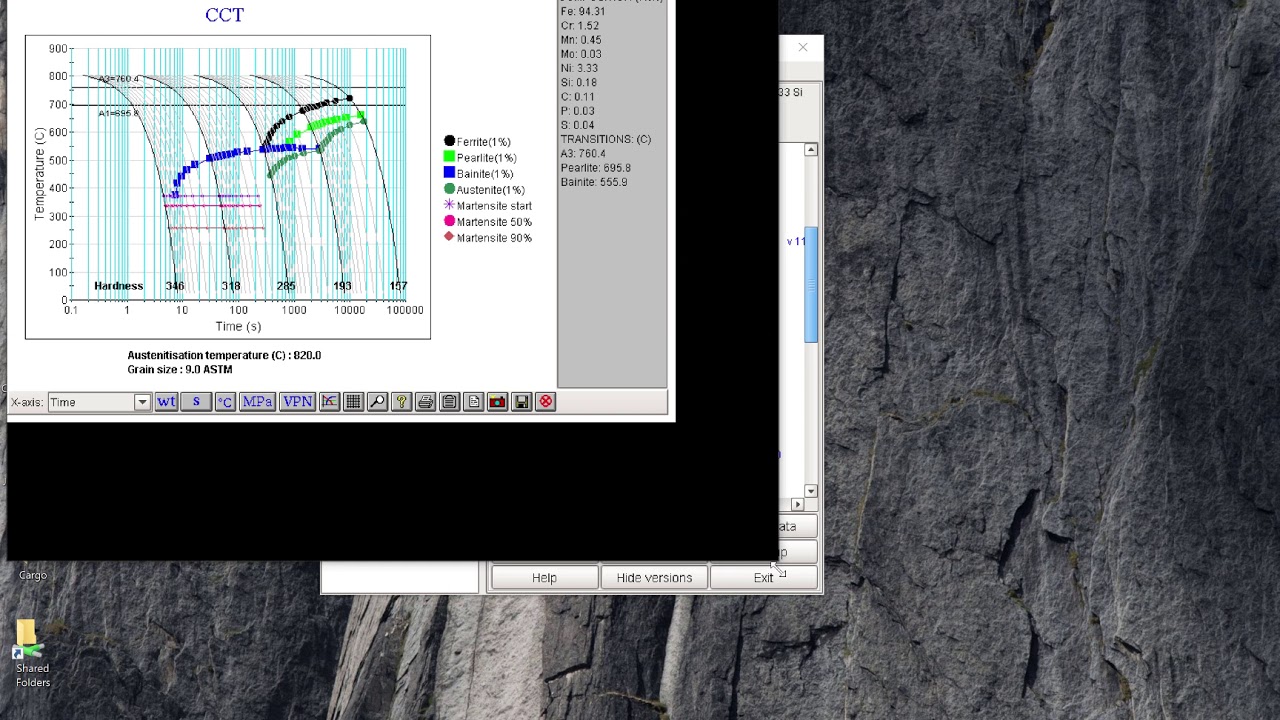Click the Mn: 0.45 composition value
The height and width of the screenshot is (720, 1280).
[x=581, y=40]
